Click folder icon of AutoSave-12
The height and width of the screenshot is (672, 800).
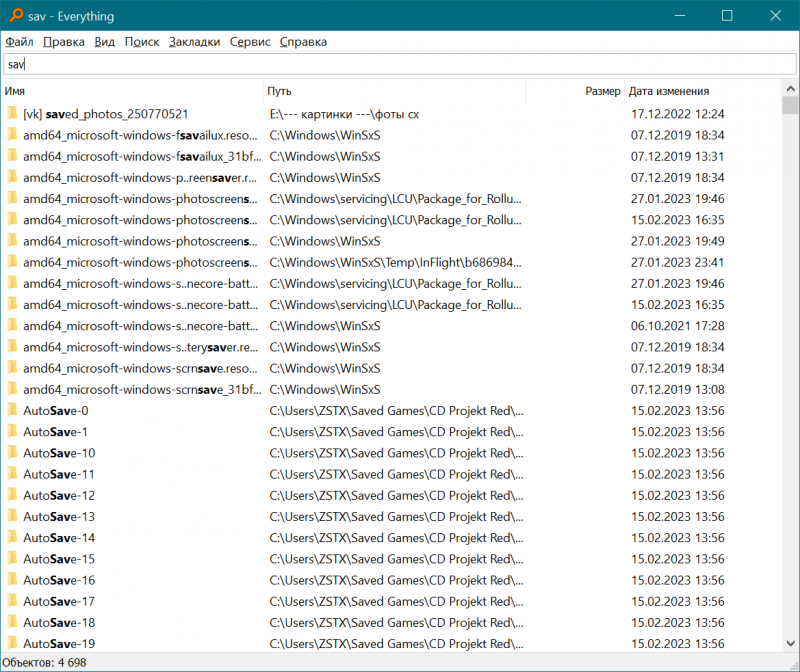click(x=13, y=495)
